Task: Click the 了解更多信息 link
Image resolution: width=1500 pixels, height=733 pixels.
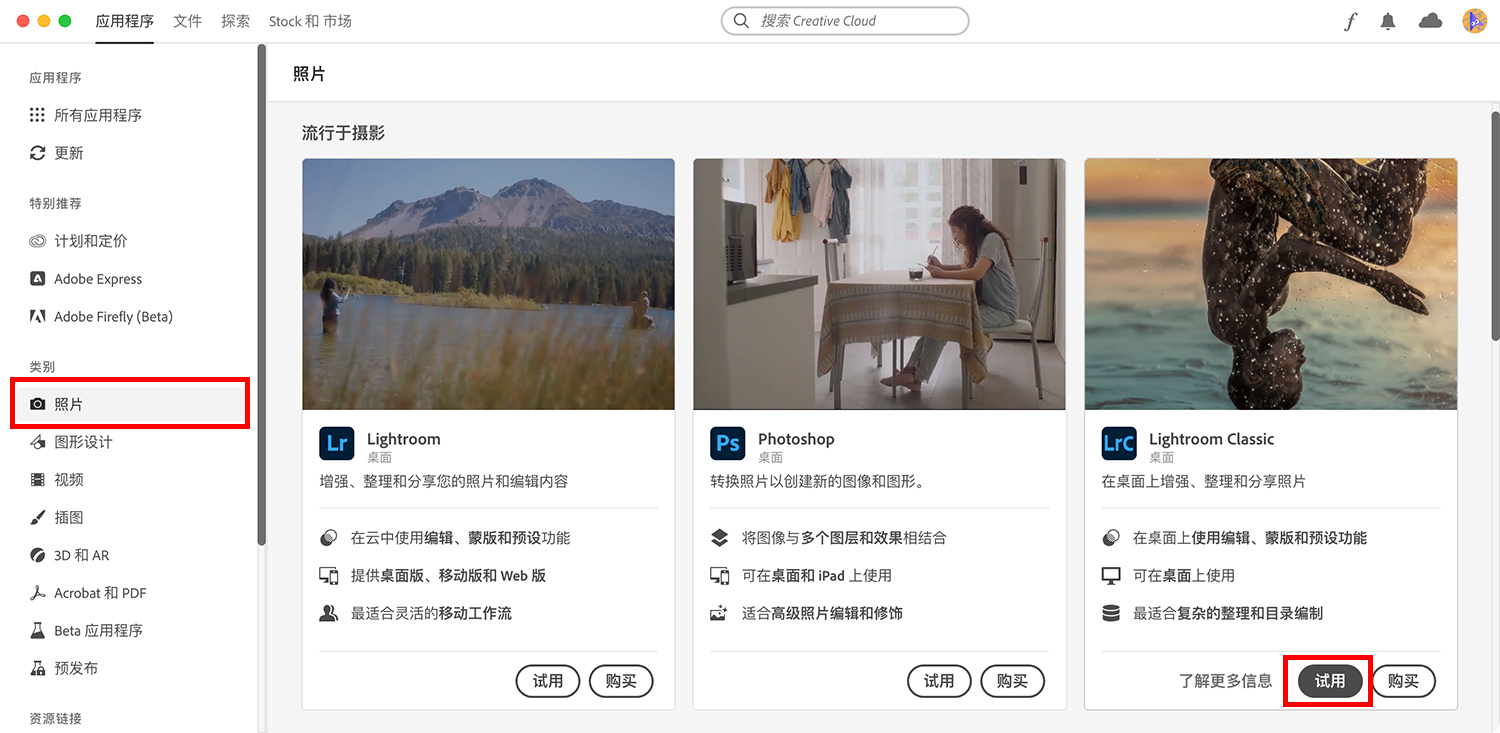Action: [x=1225, y=681]
